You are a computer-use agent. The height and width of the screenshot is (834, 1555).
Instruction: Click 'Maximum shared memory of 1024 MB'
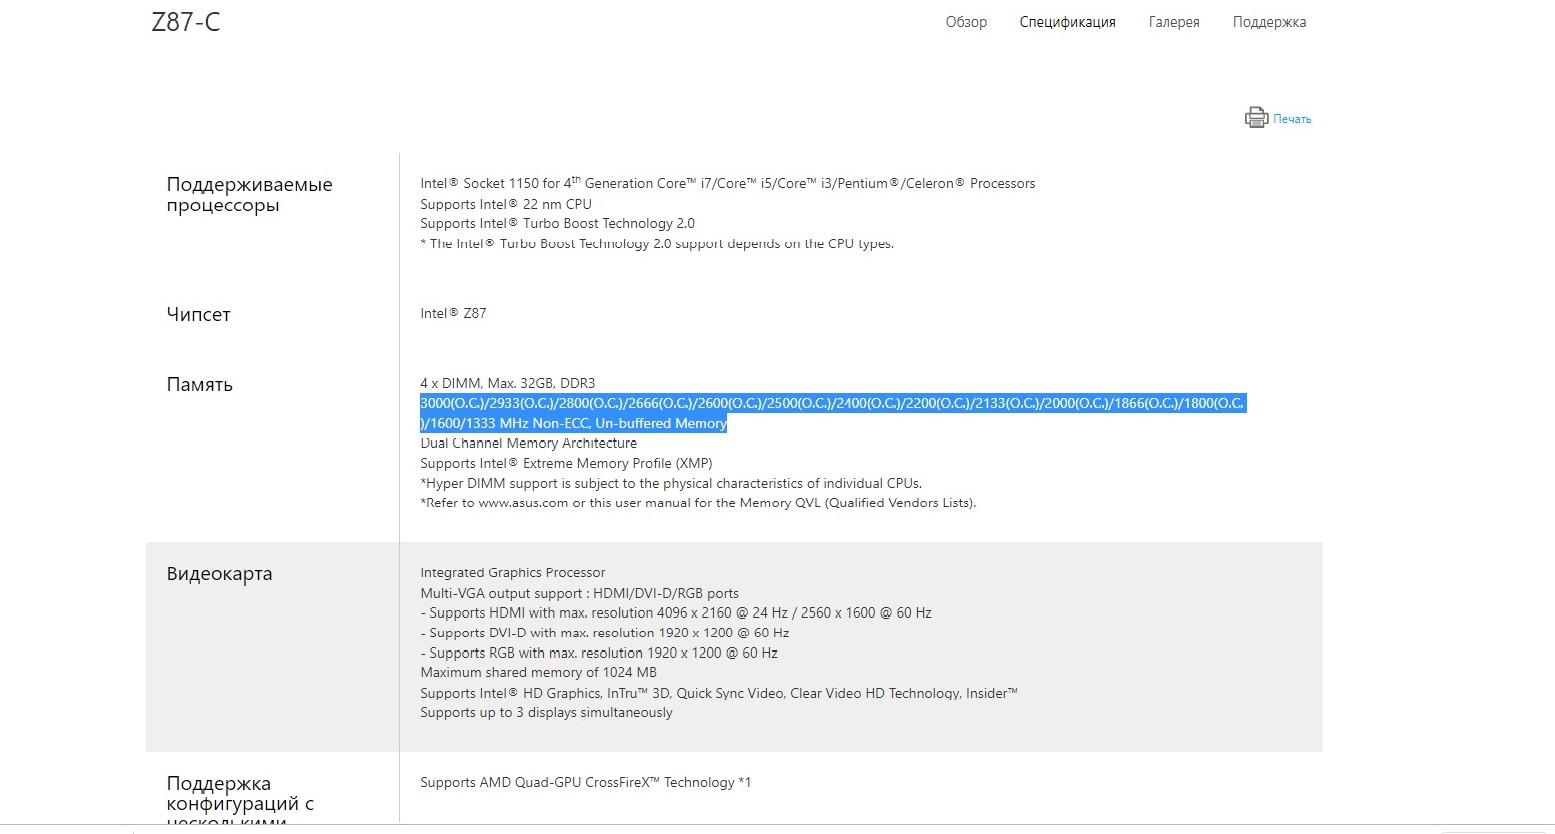point(539,672)
